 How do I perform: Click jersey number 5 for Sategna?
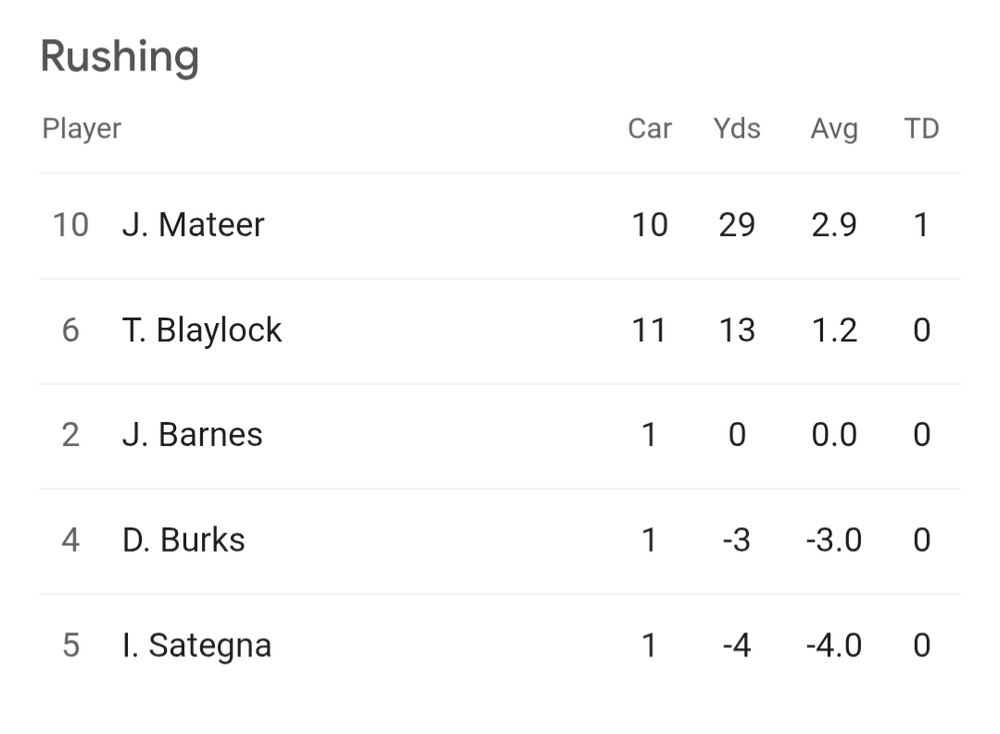[70, 645]
